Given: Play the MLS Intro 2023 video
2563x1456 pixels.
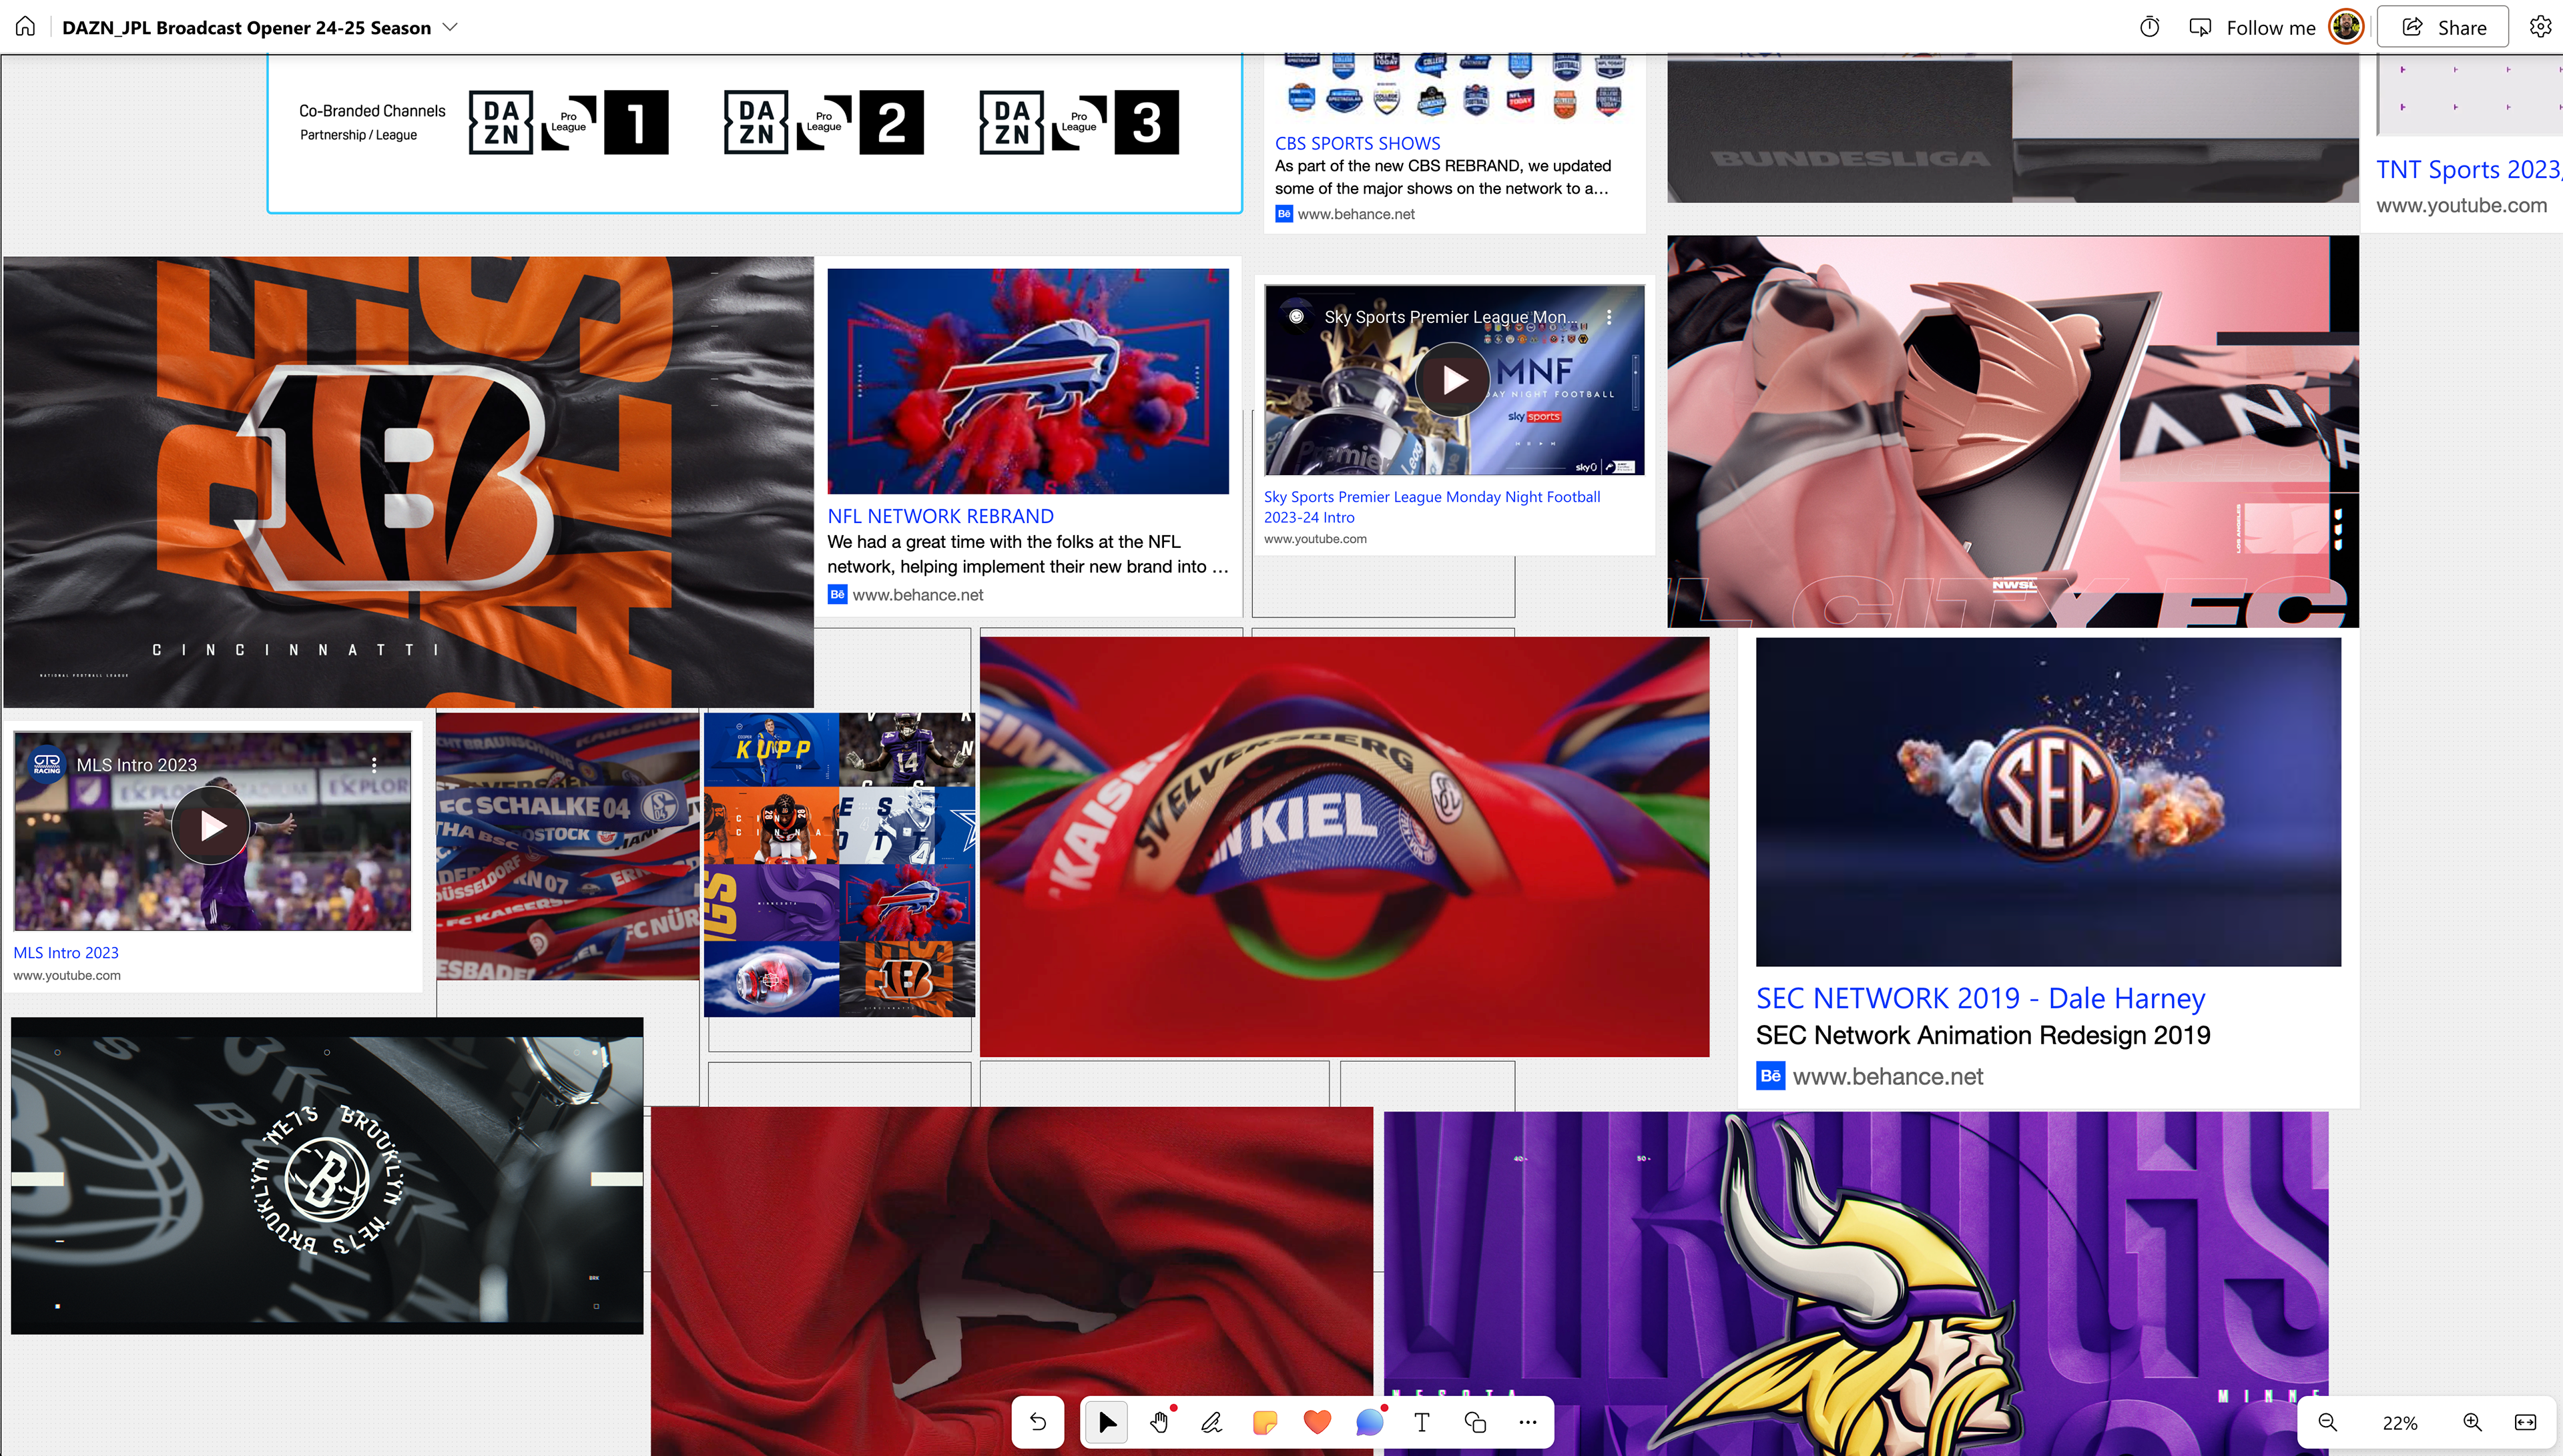Looking at the screenshot, I should click(211, 826).
